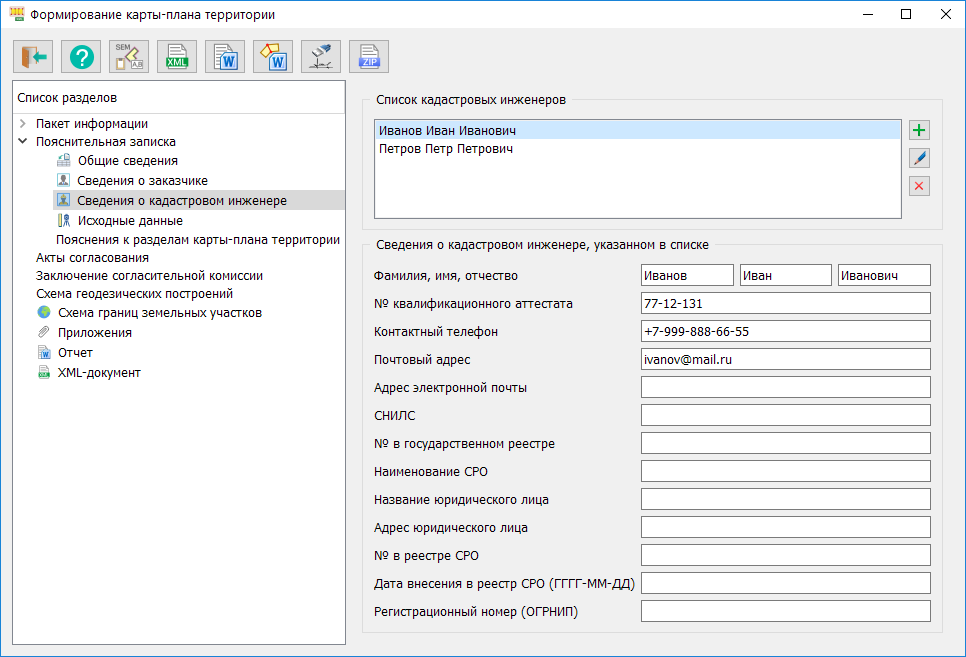Click the XML document toolbar icon
Screen dimensions: 966x657
tap(177, 57)
